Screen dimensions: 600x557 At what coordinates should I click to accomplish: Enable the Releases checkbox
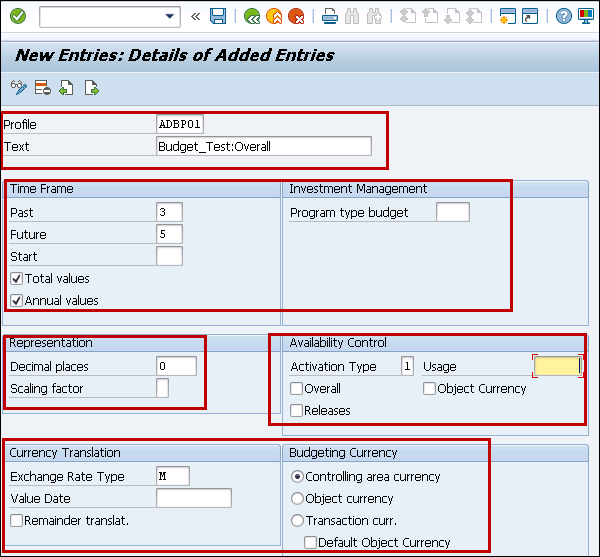click(296, 410)
